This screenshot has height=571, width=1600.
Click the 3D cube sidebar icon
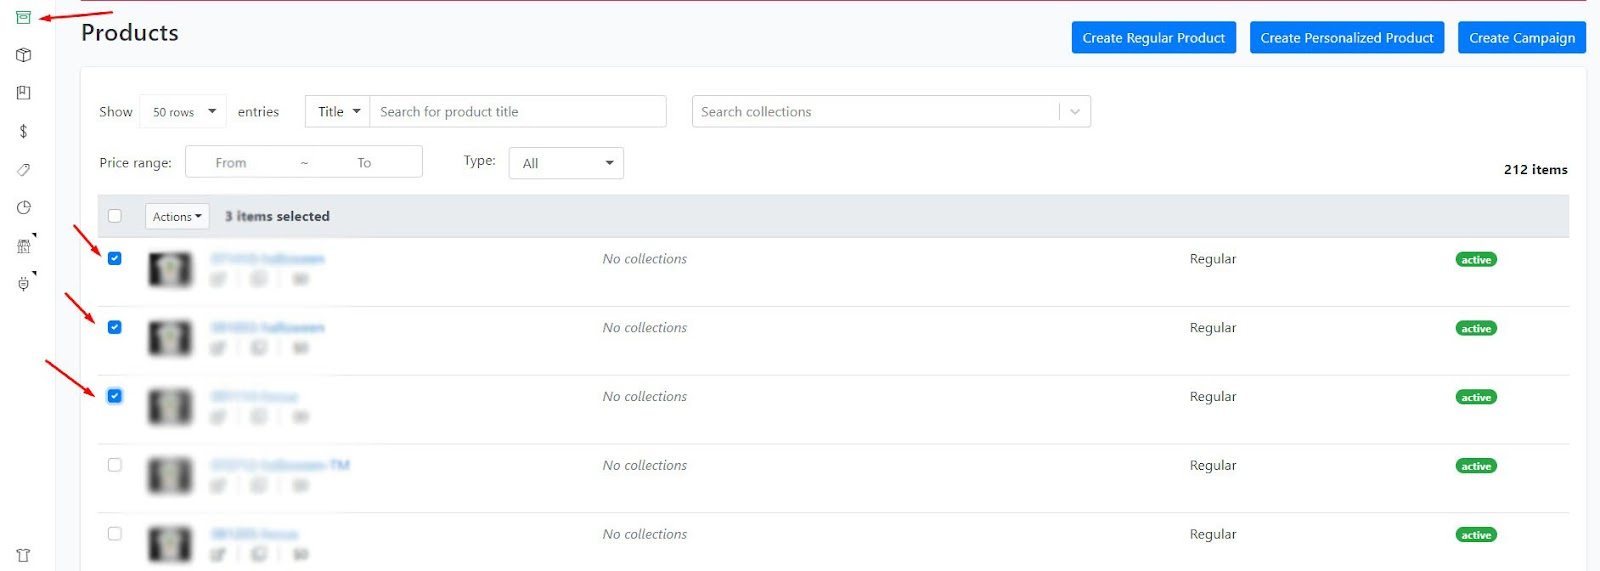23,55
